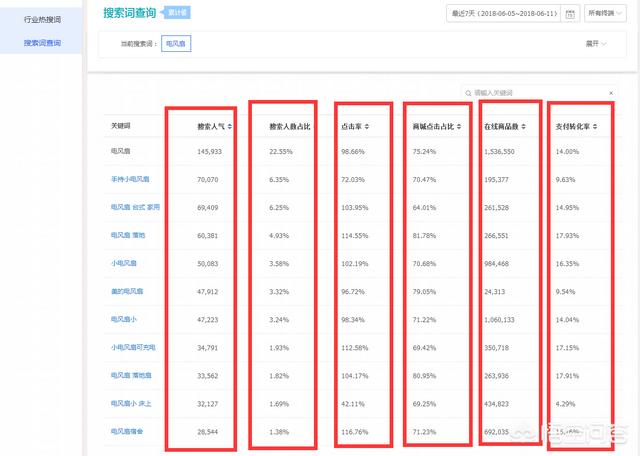Image resolution: width=640 pixels, height=456 pixels.
Task: Select the value 81.78%
Action: tap(424, 236)
